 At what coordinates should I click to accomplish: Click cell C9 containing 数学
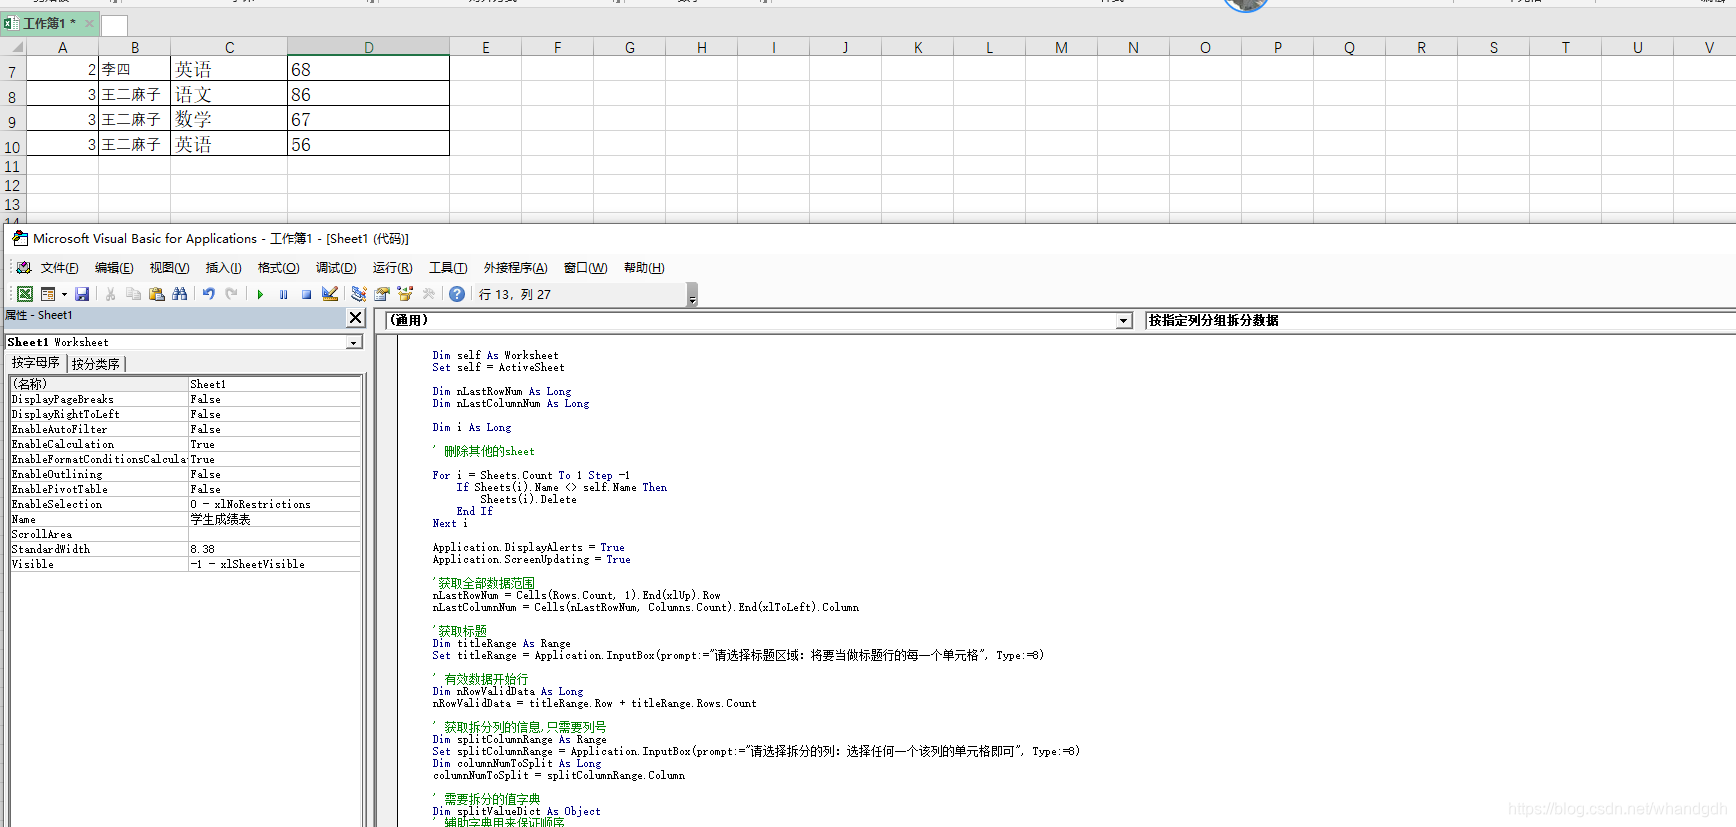click(x=229, y=119)
